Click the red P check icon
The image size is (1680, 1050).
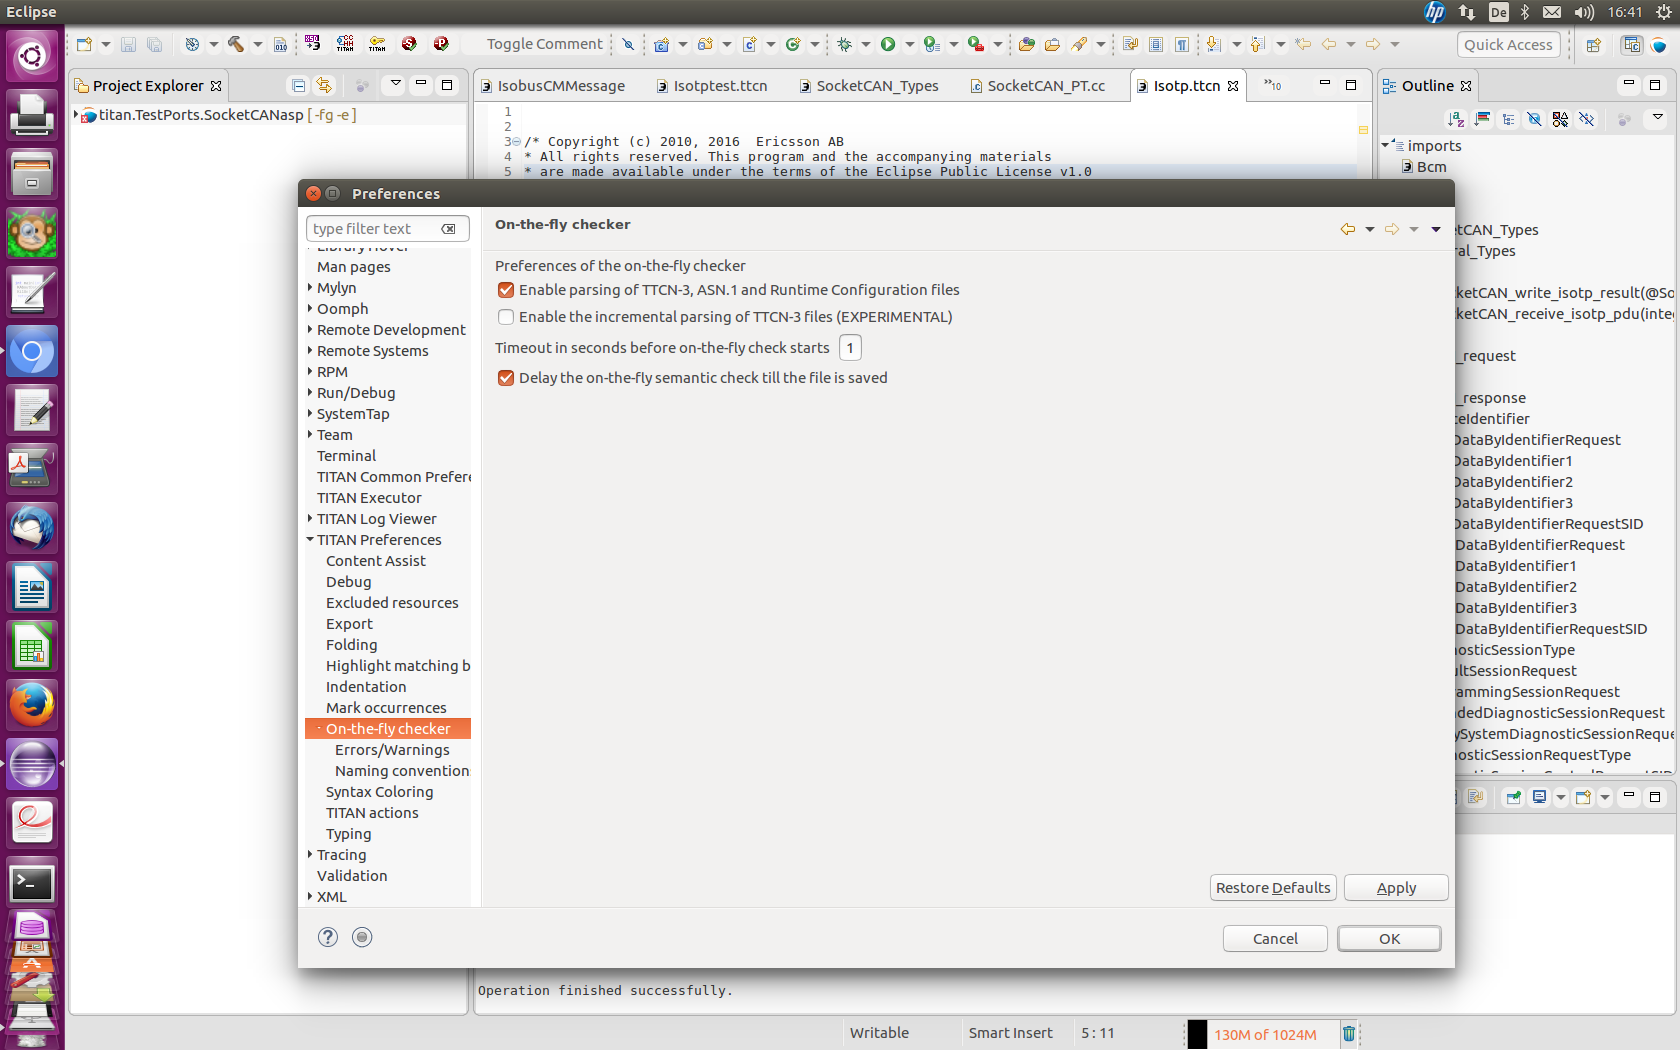(x=441, y=44)
